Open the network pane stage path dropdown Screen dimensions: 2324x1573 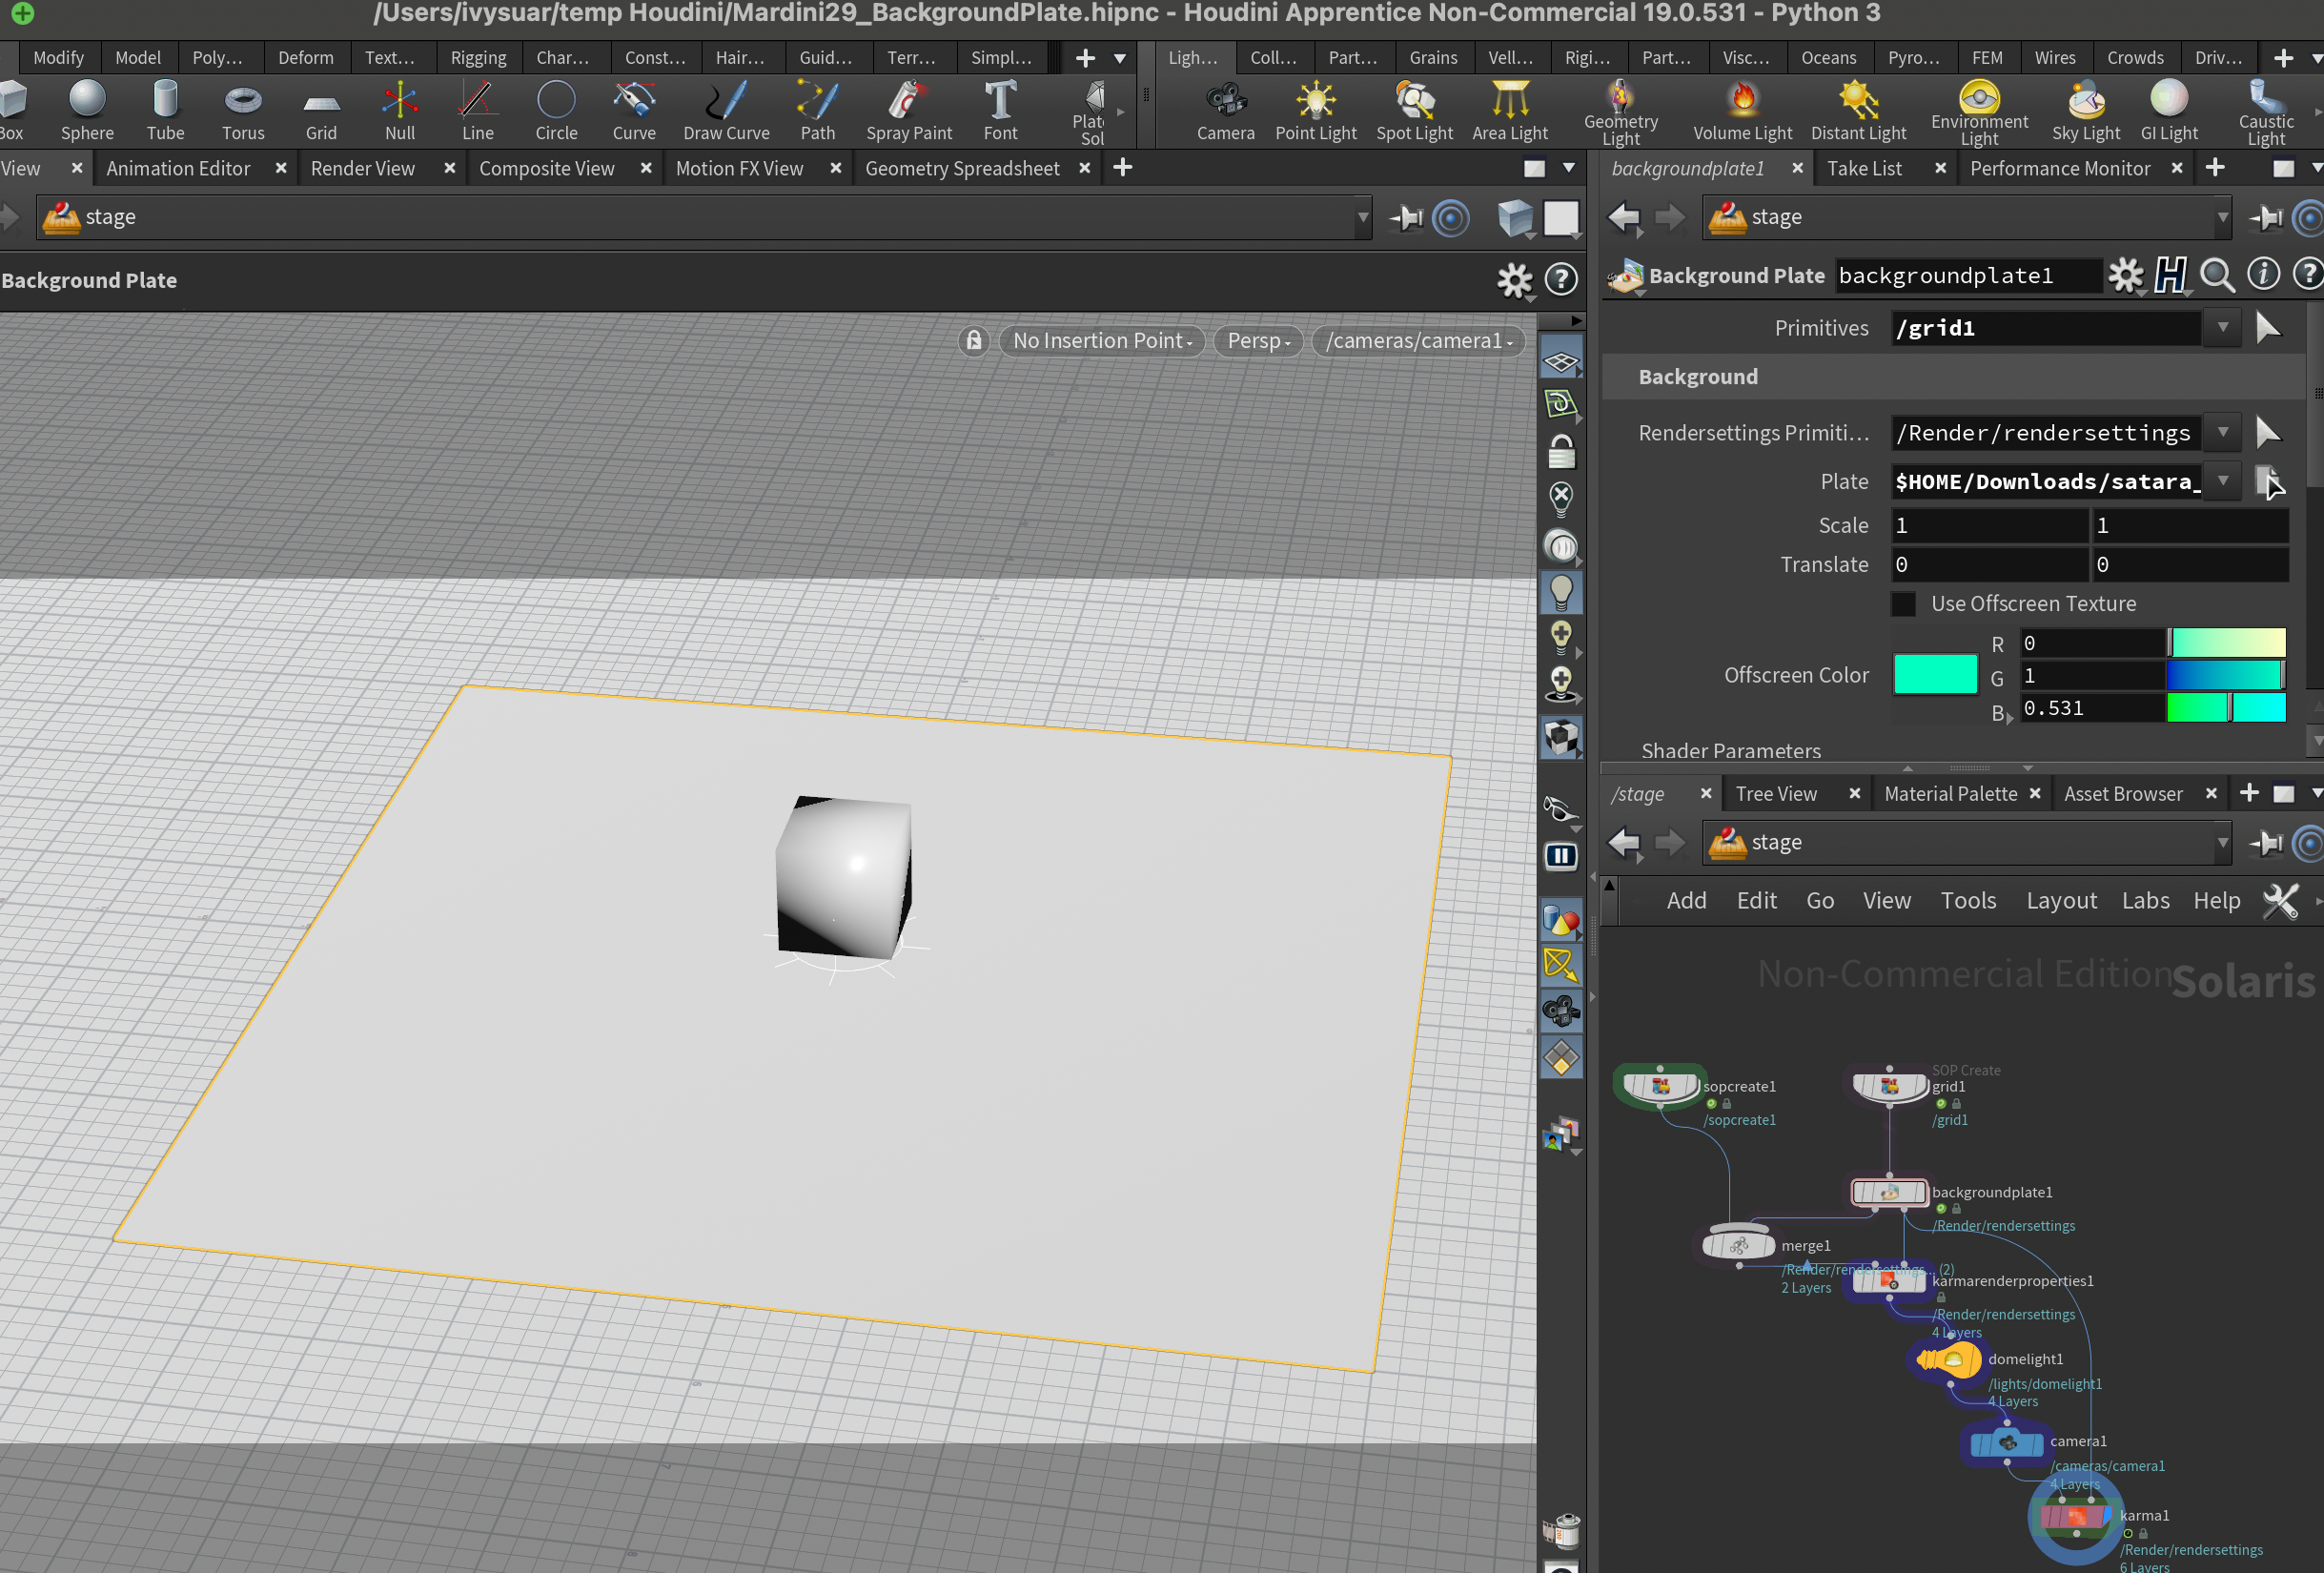point(2223,843)
